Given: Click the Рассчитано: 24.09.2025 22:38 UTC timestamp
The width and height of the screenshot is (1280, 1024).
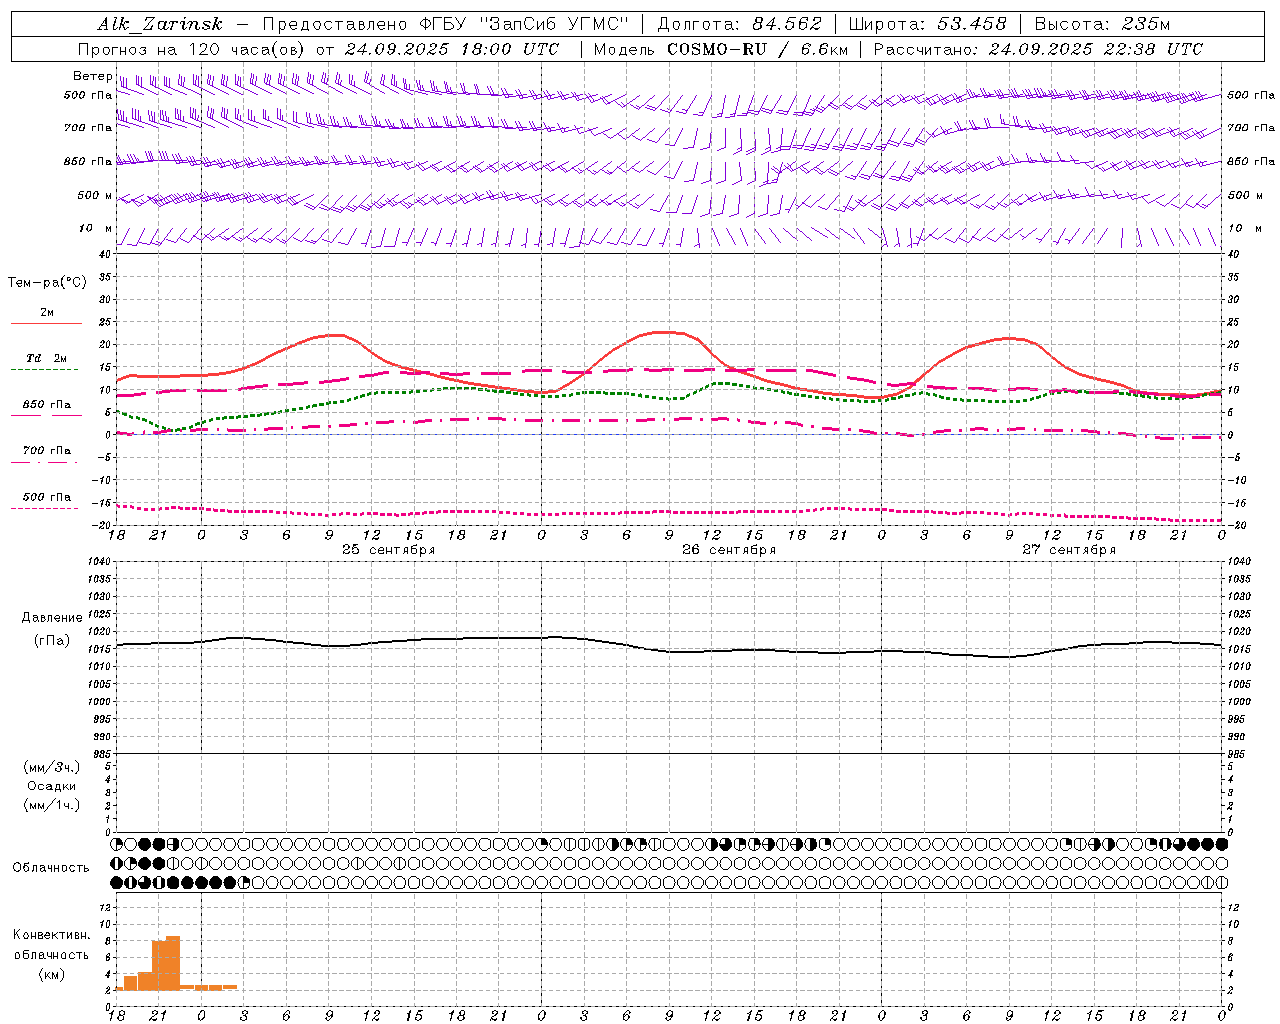Looking at the screenshot, I should [1038, 49].
